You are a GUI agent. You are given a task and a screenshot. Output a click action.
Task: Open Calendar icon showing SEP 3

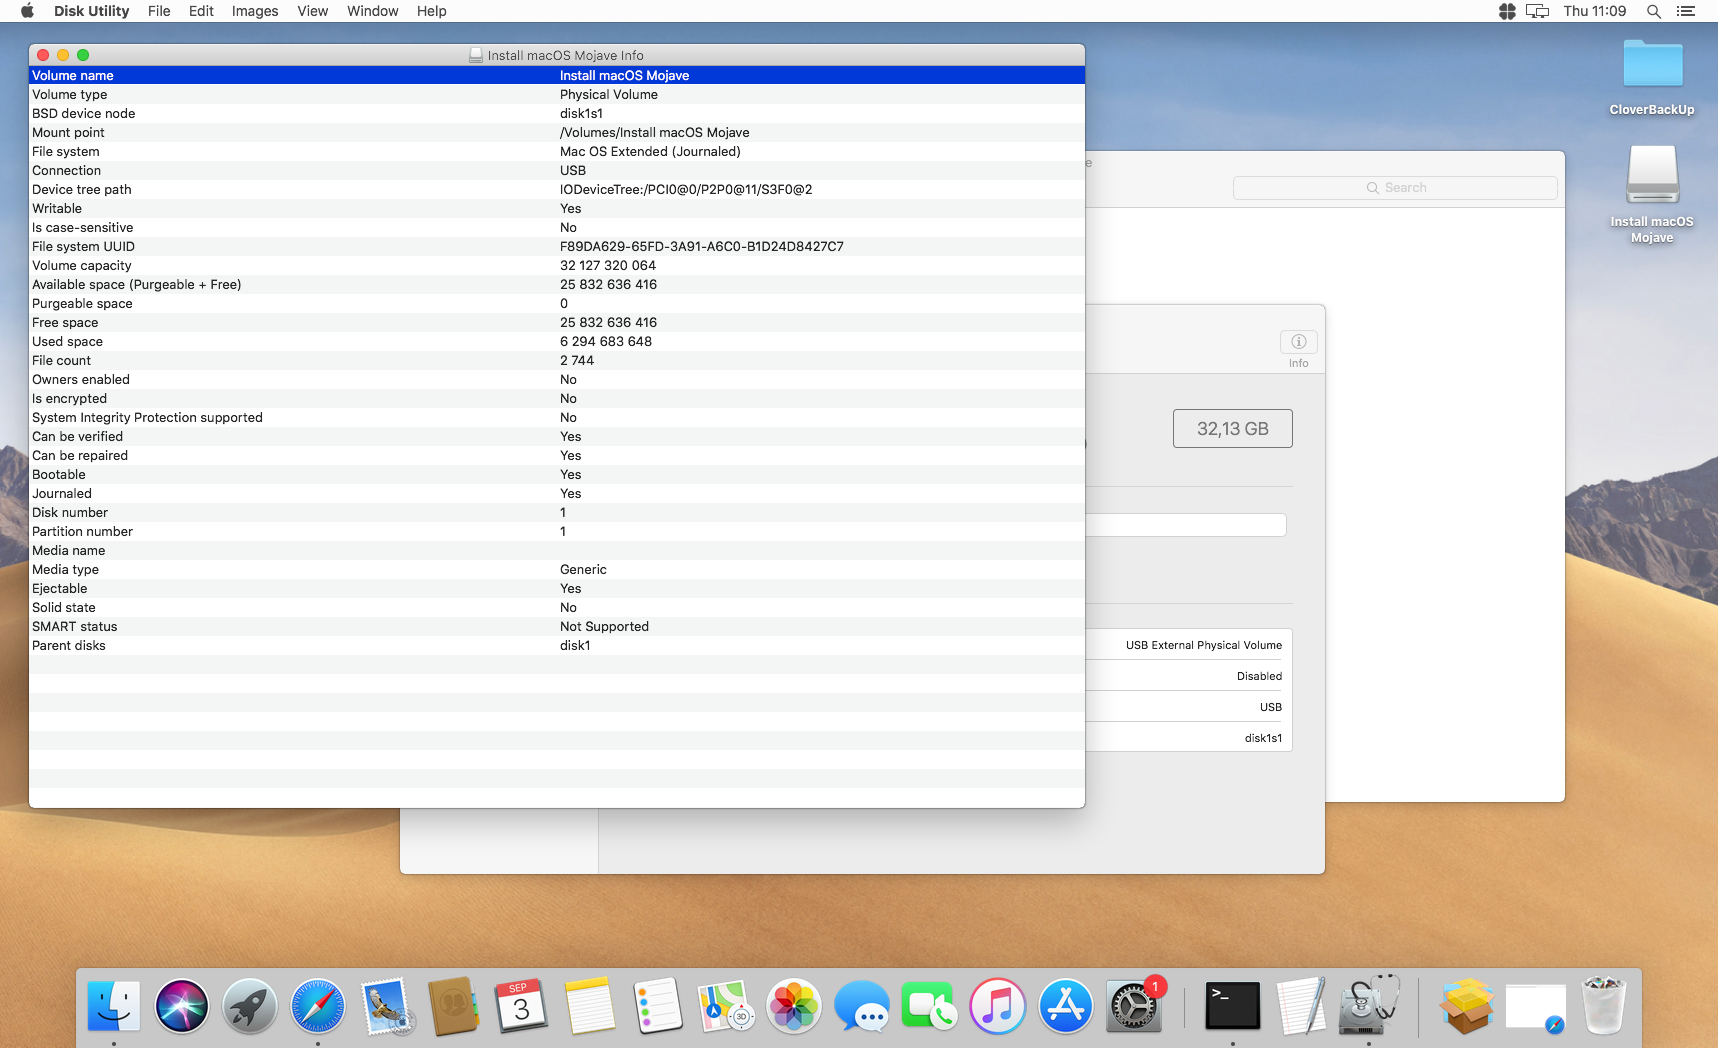click(x=521, y=1006)
